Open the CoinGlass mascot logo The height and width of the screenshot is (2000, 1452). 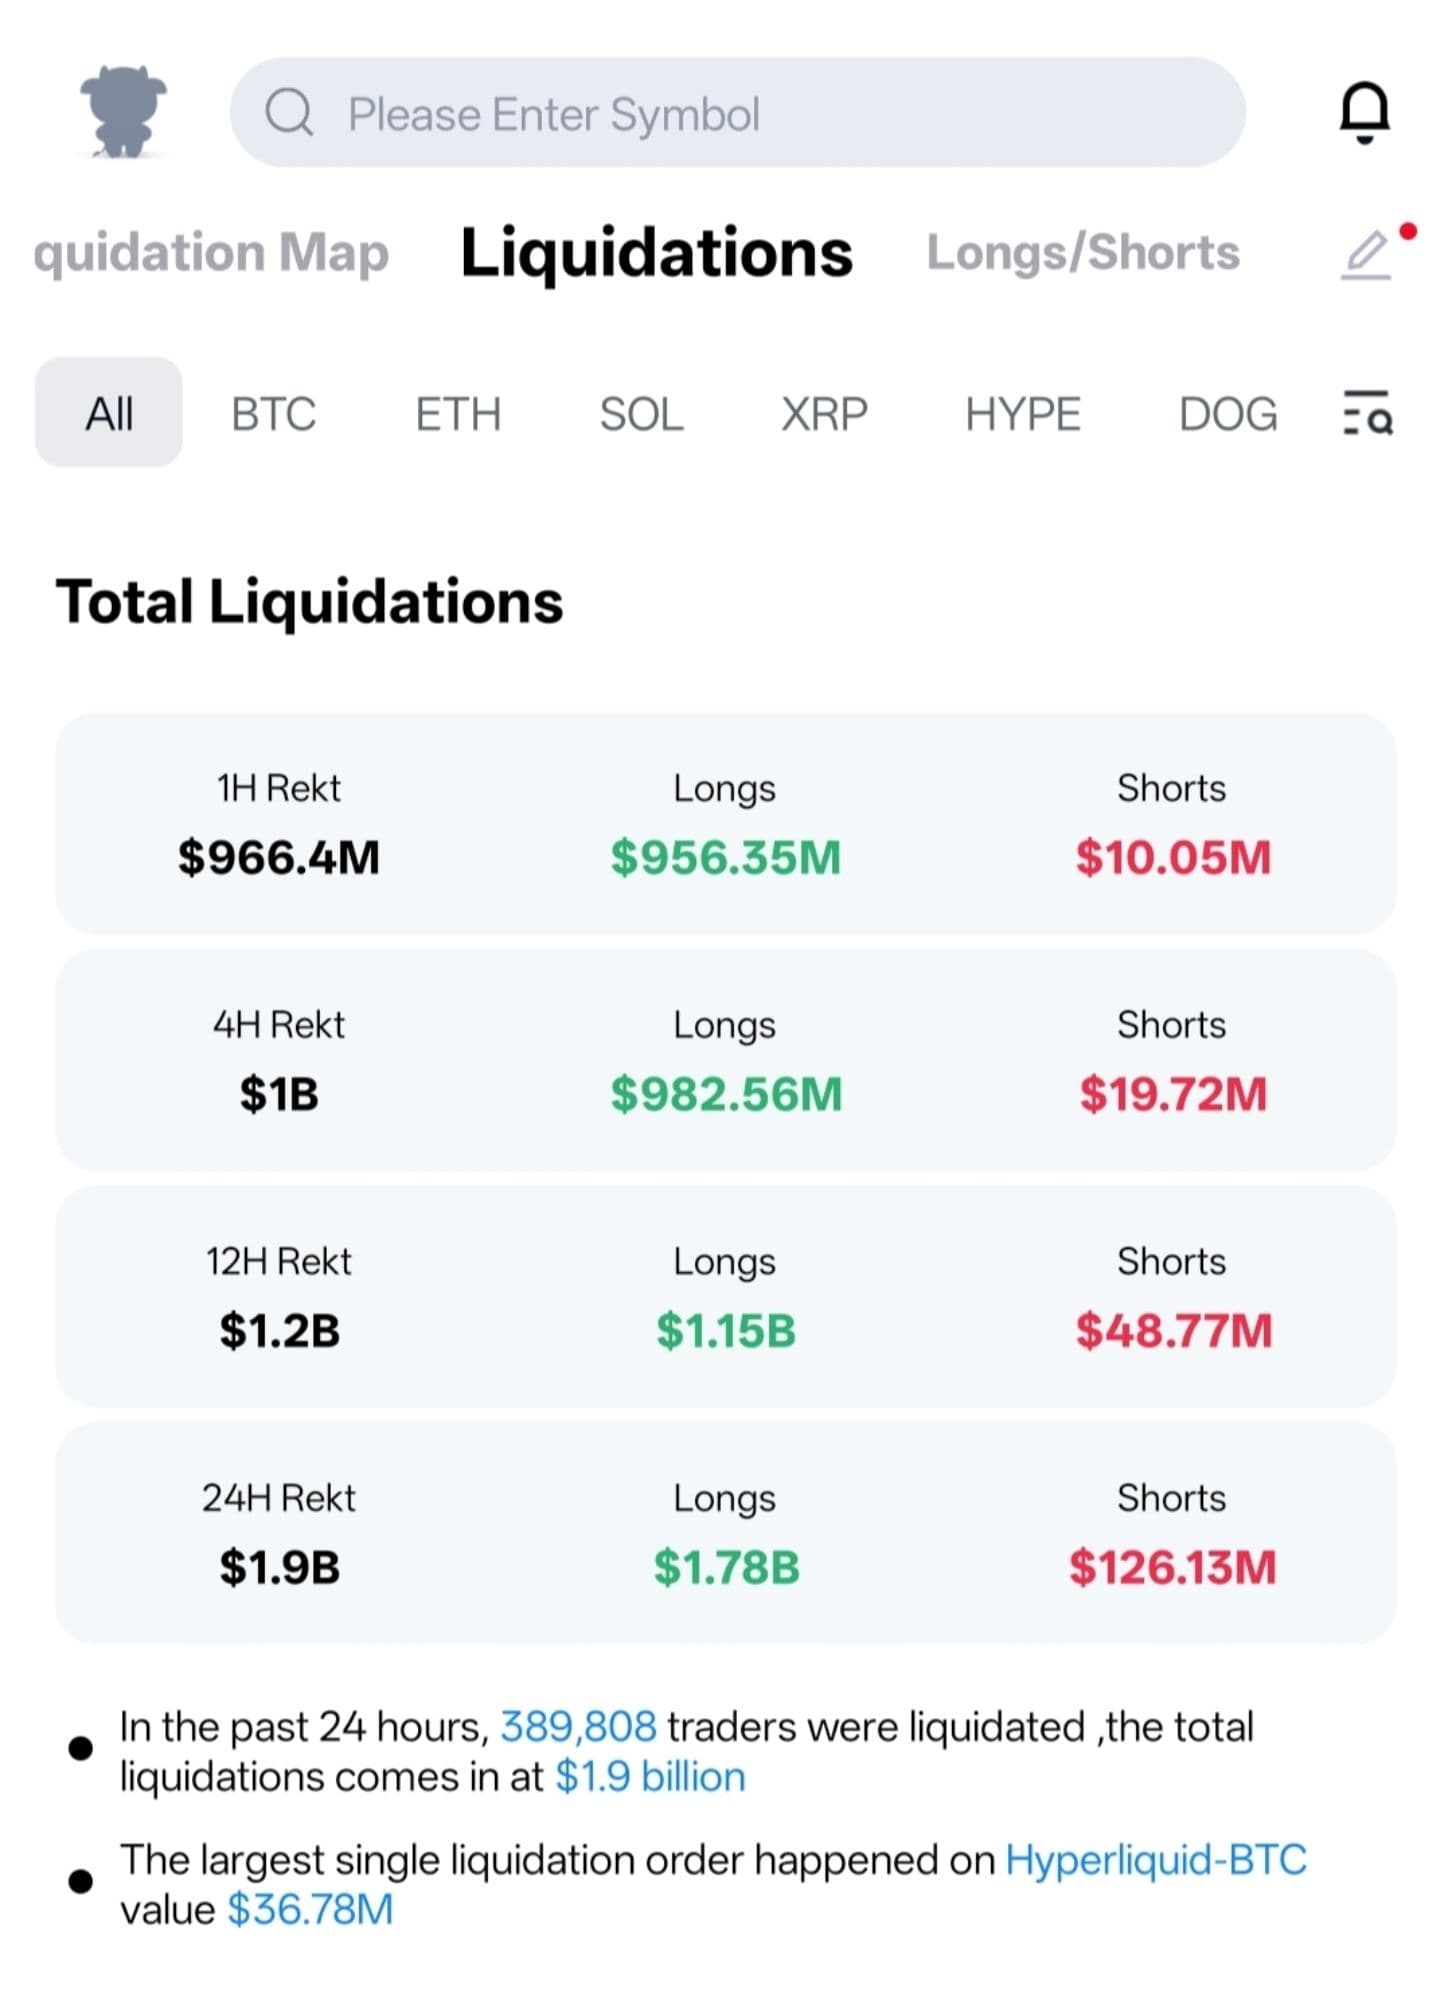pos(123,112)
